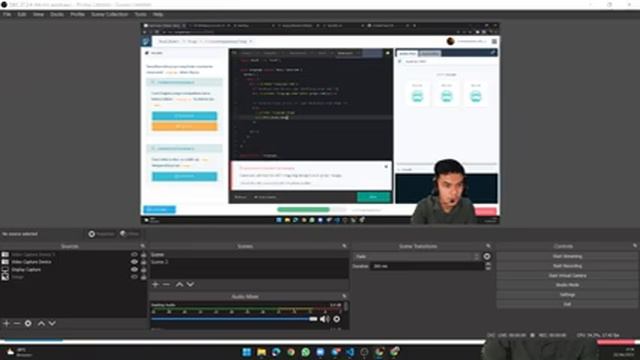Open Microsoft Edge from taskbar
Image resolution: width=640 pixels, height=360 pixels.
coord(276,352)
